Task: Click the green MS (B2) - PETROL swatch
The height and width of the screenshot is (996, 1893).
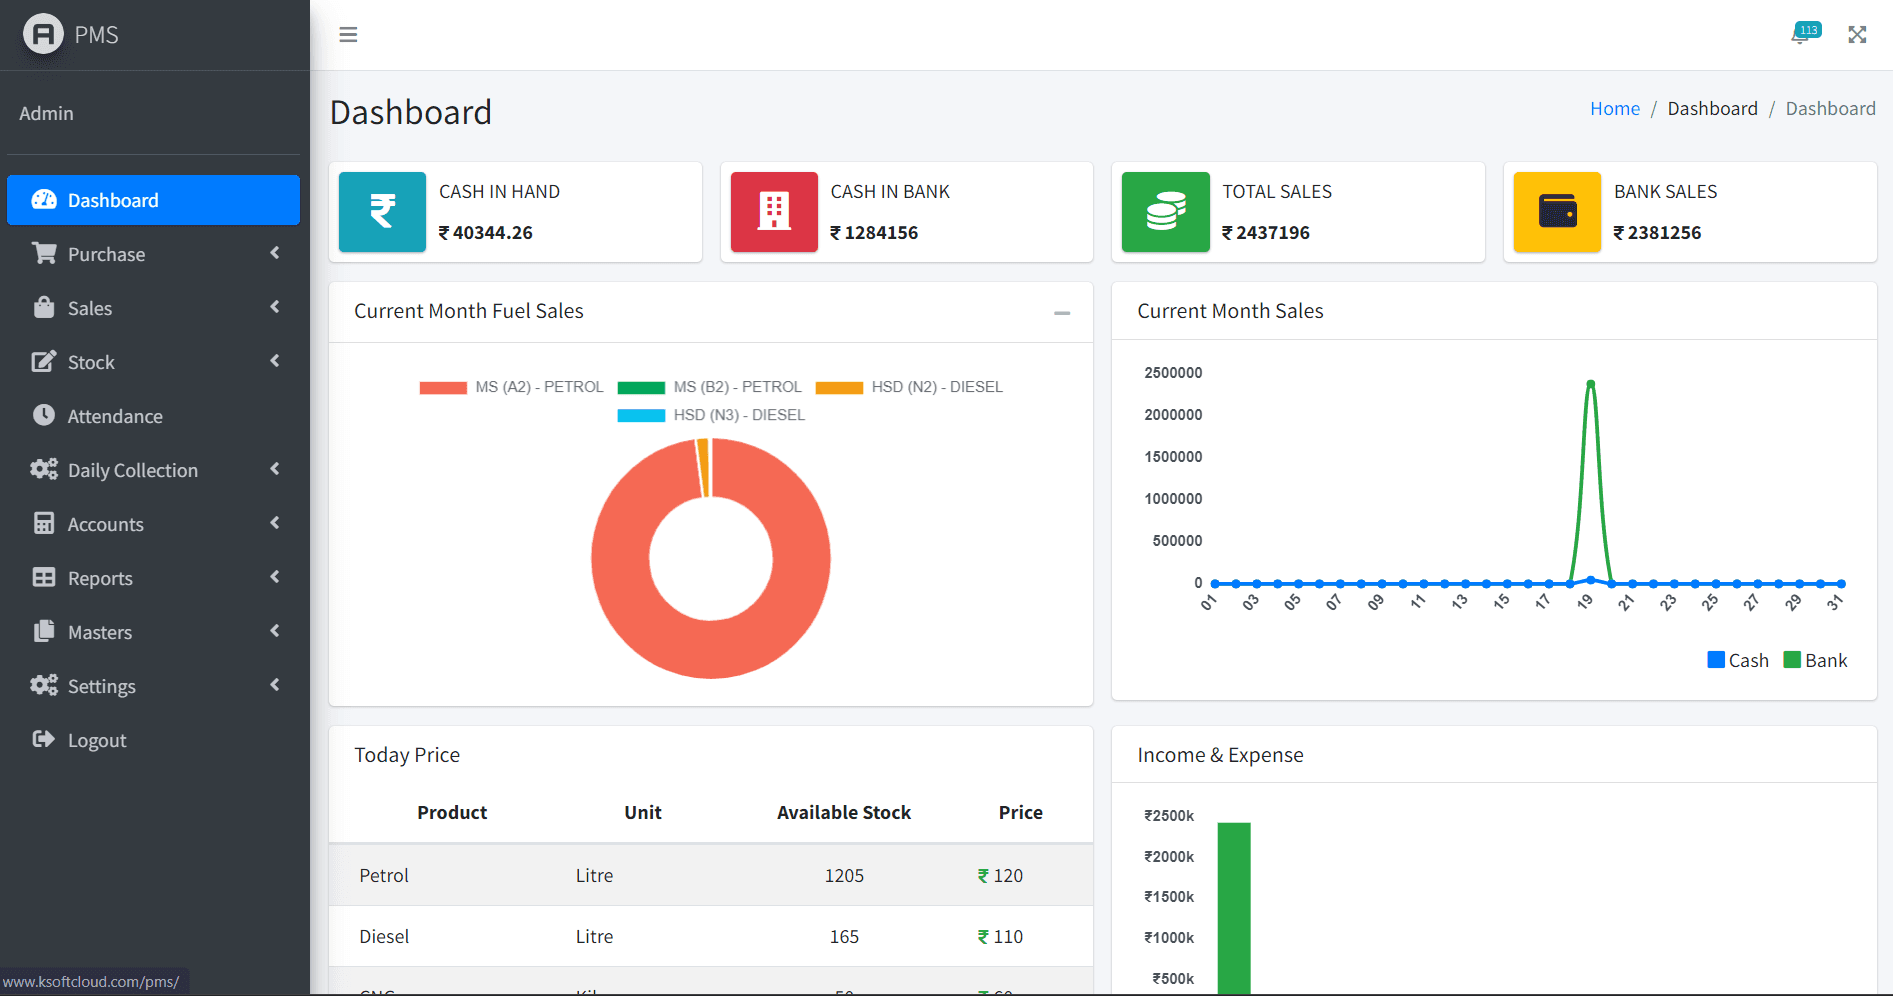Action: pos(641,388)
